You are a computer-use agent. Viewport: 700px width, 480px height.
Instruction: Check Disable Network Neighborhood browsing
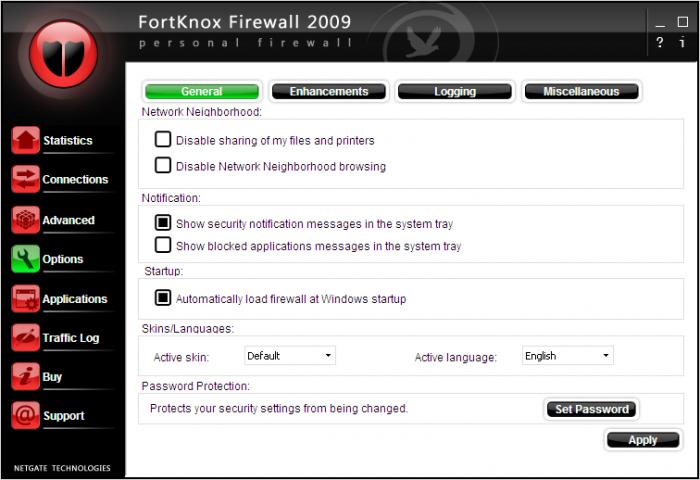(162, 165)
